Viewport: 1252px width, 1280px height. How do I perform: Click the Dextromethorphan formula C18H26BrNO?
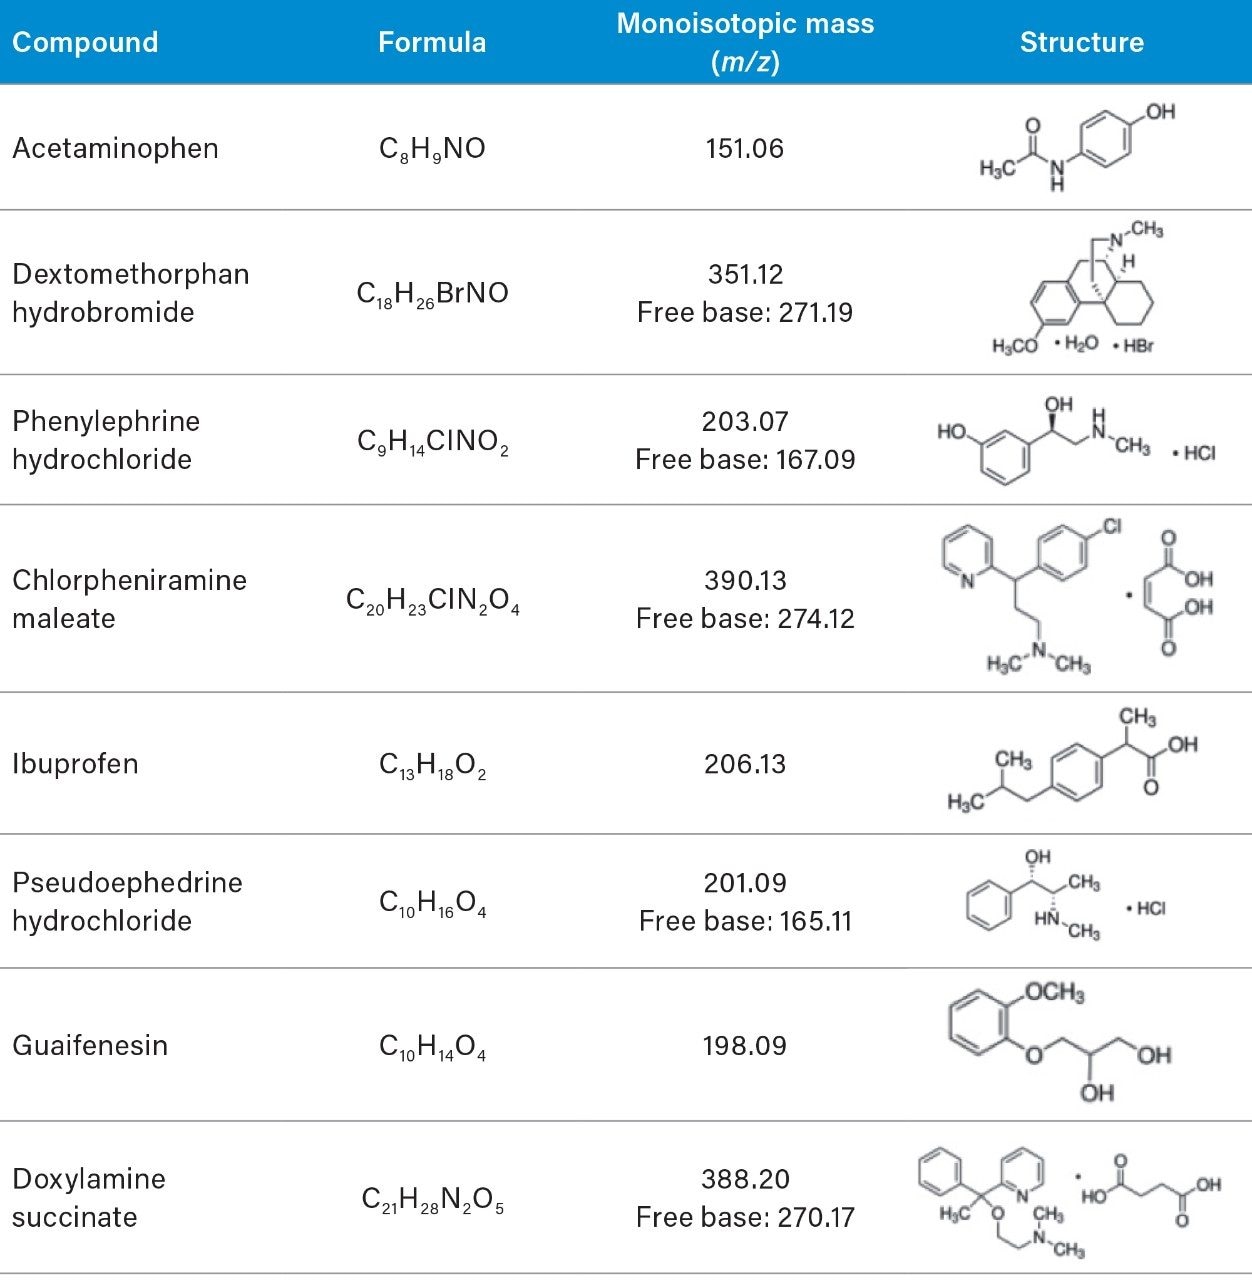(432, 293)
